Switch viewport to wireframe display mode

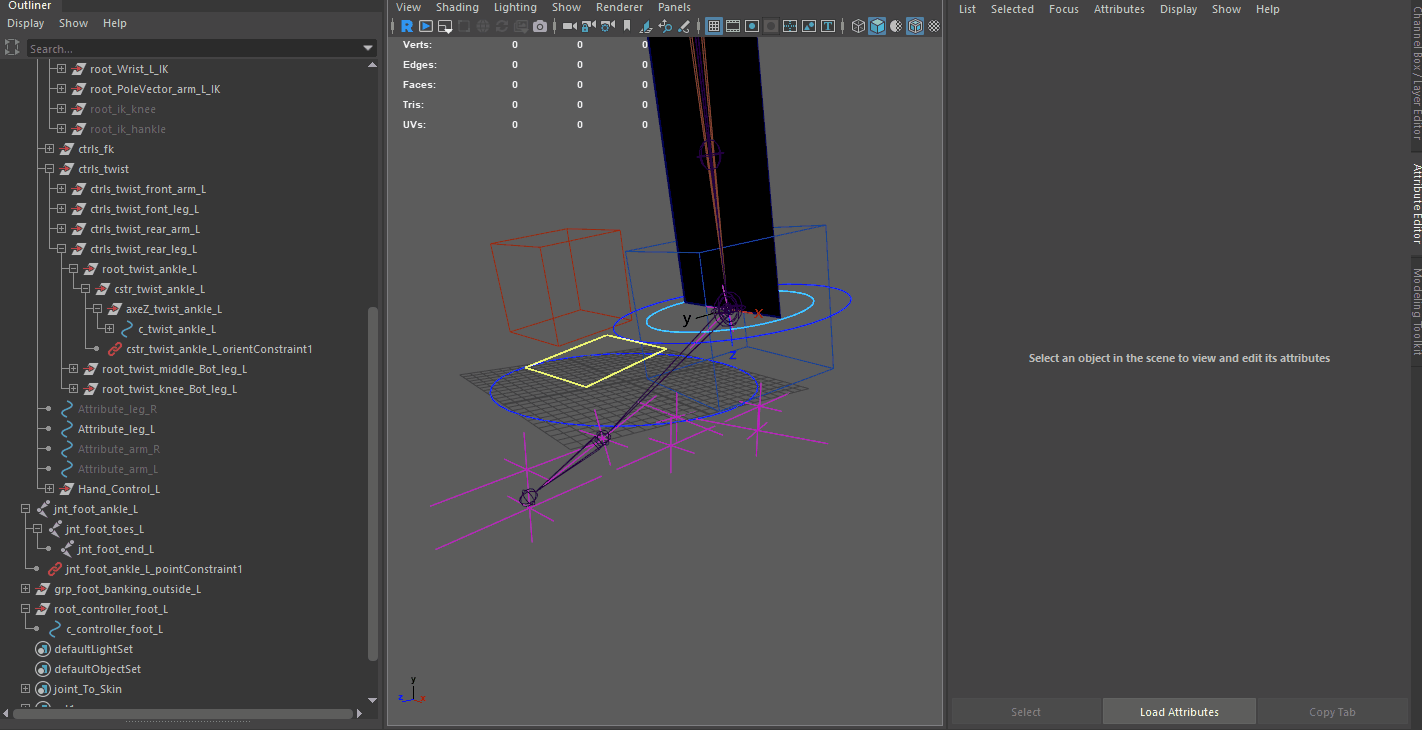tap(859, 26)
